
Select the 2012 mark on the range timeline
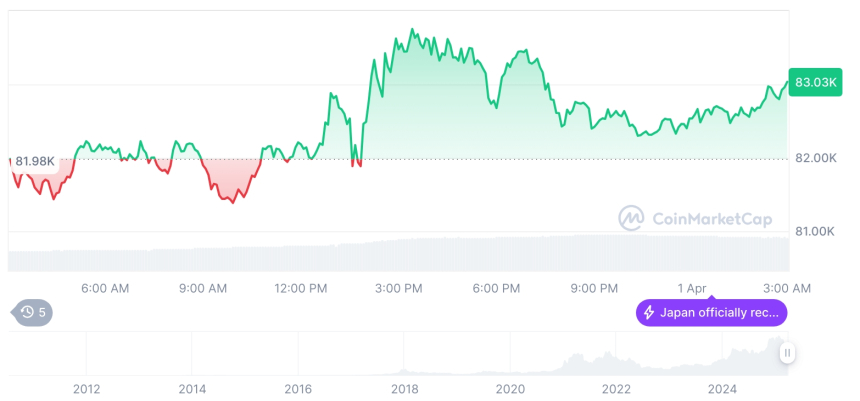click(86, 389)
